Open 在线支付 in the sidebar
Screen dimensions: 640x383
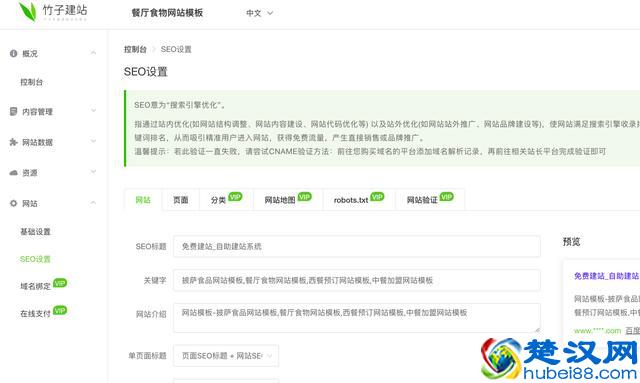(36, 314)
